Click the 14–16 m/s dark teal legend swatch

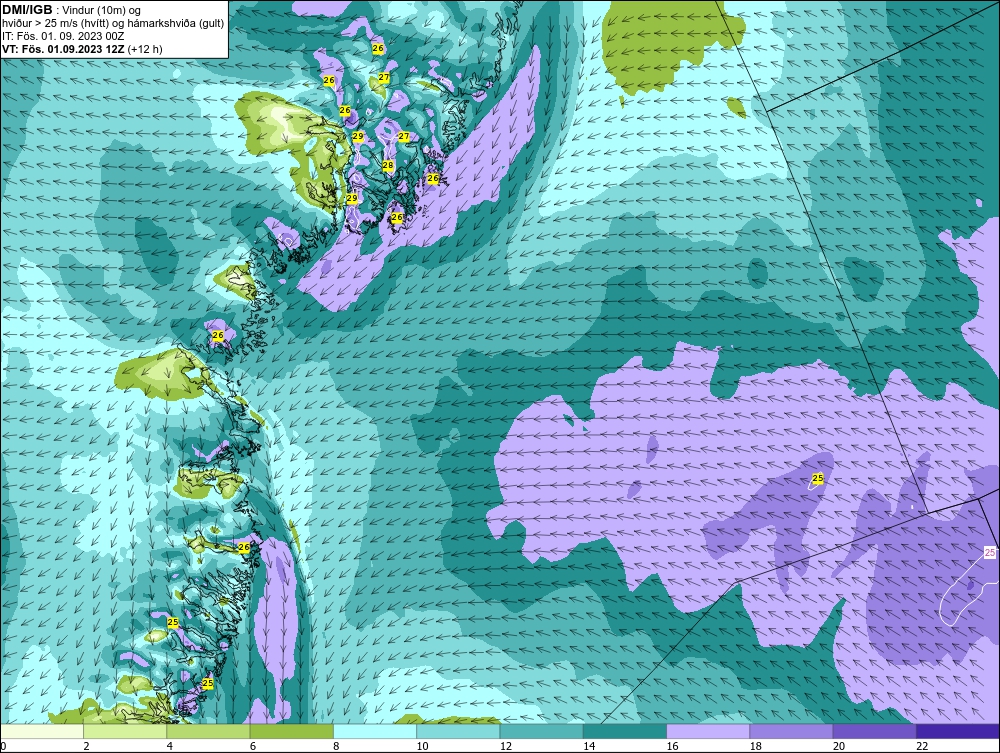click(624, 731)
